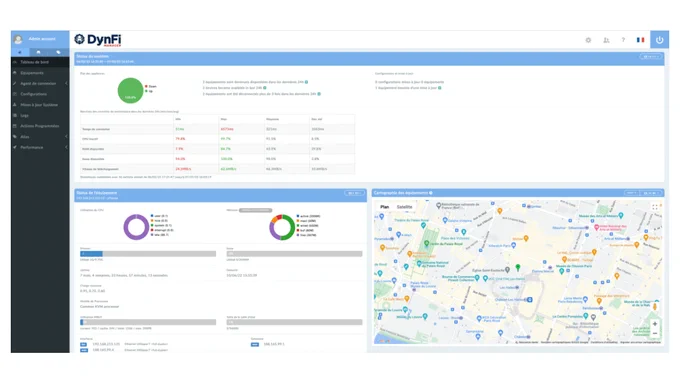Click the second network interface badge
This screenshot has height=383, width=680.
click(83, 350)
